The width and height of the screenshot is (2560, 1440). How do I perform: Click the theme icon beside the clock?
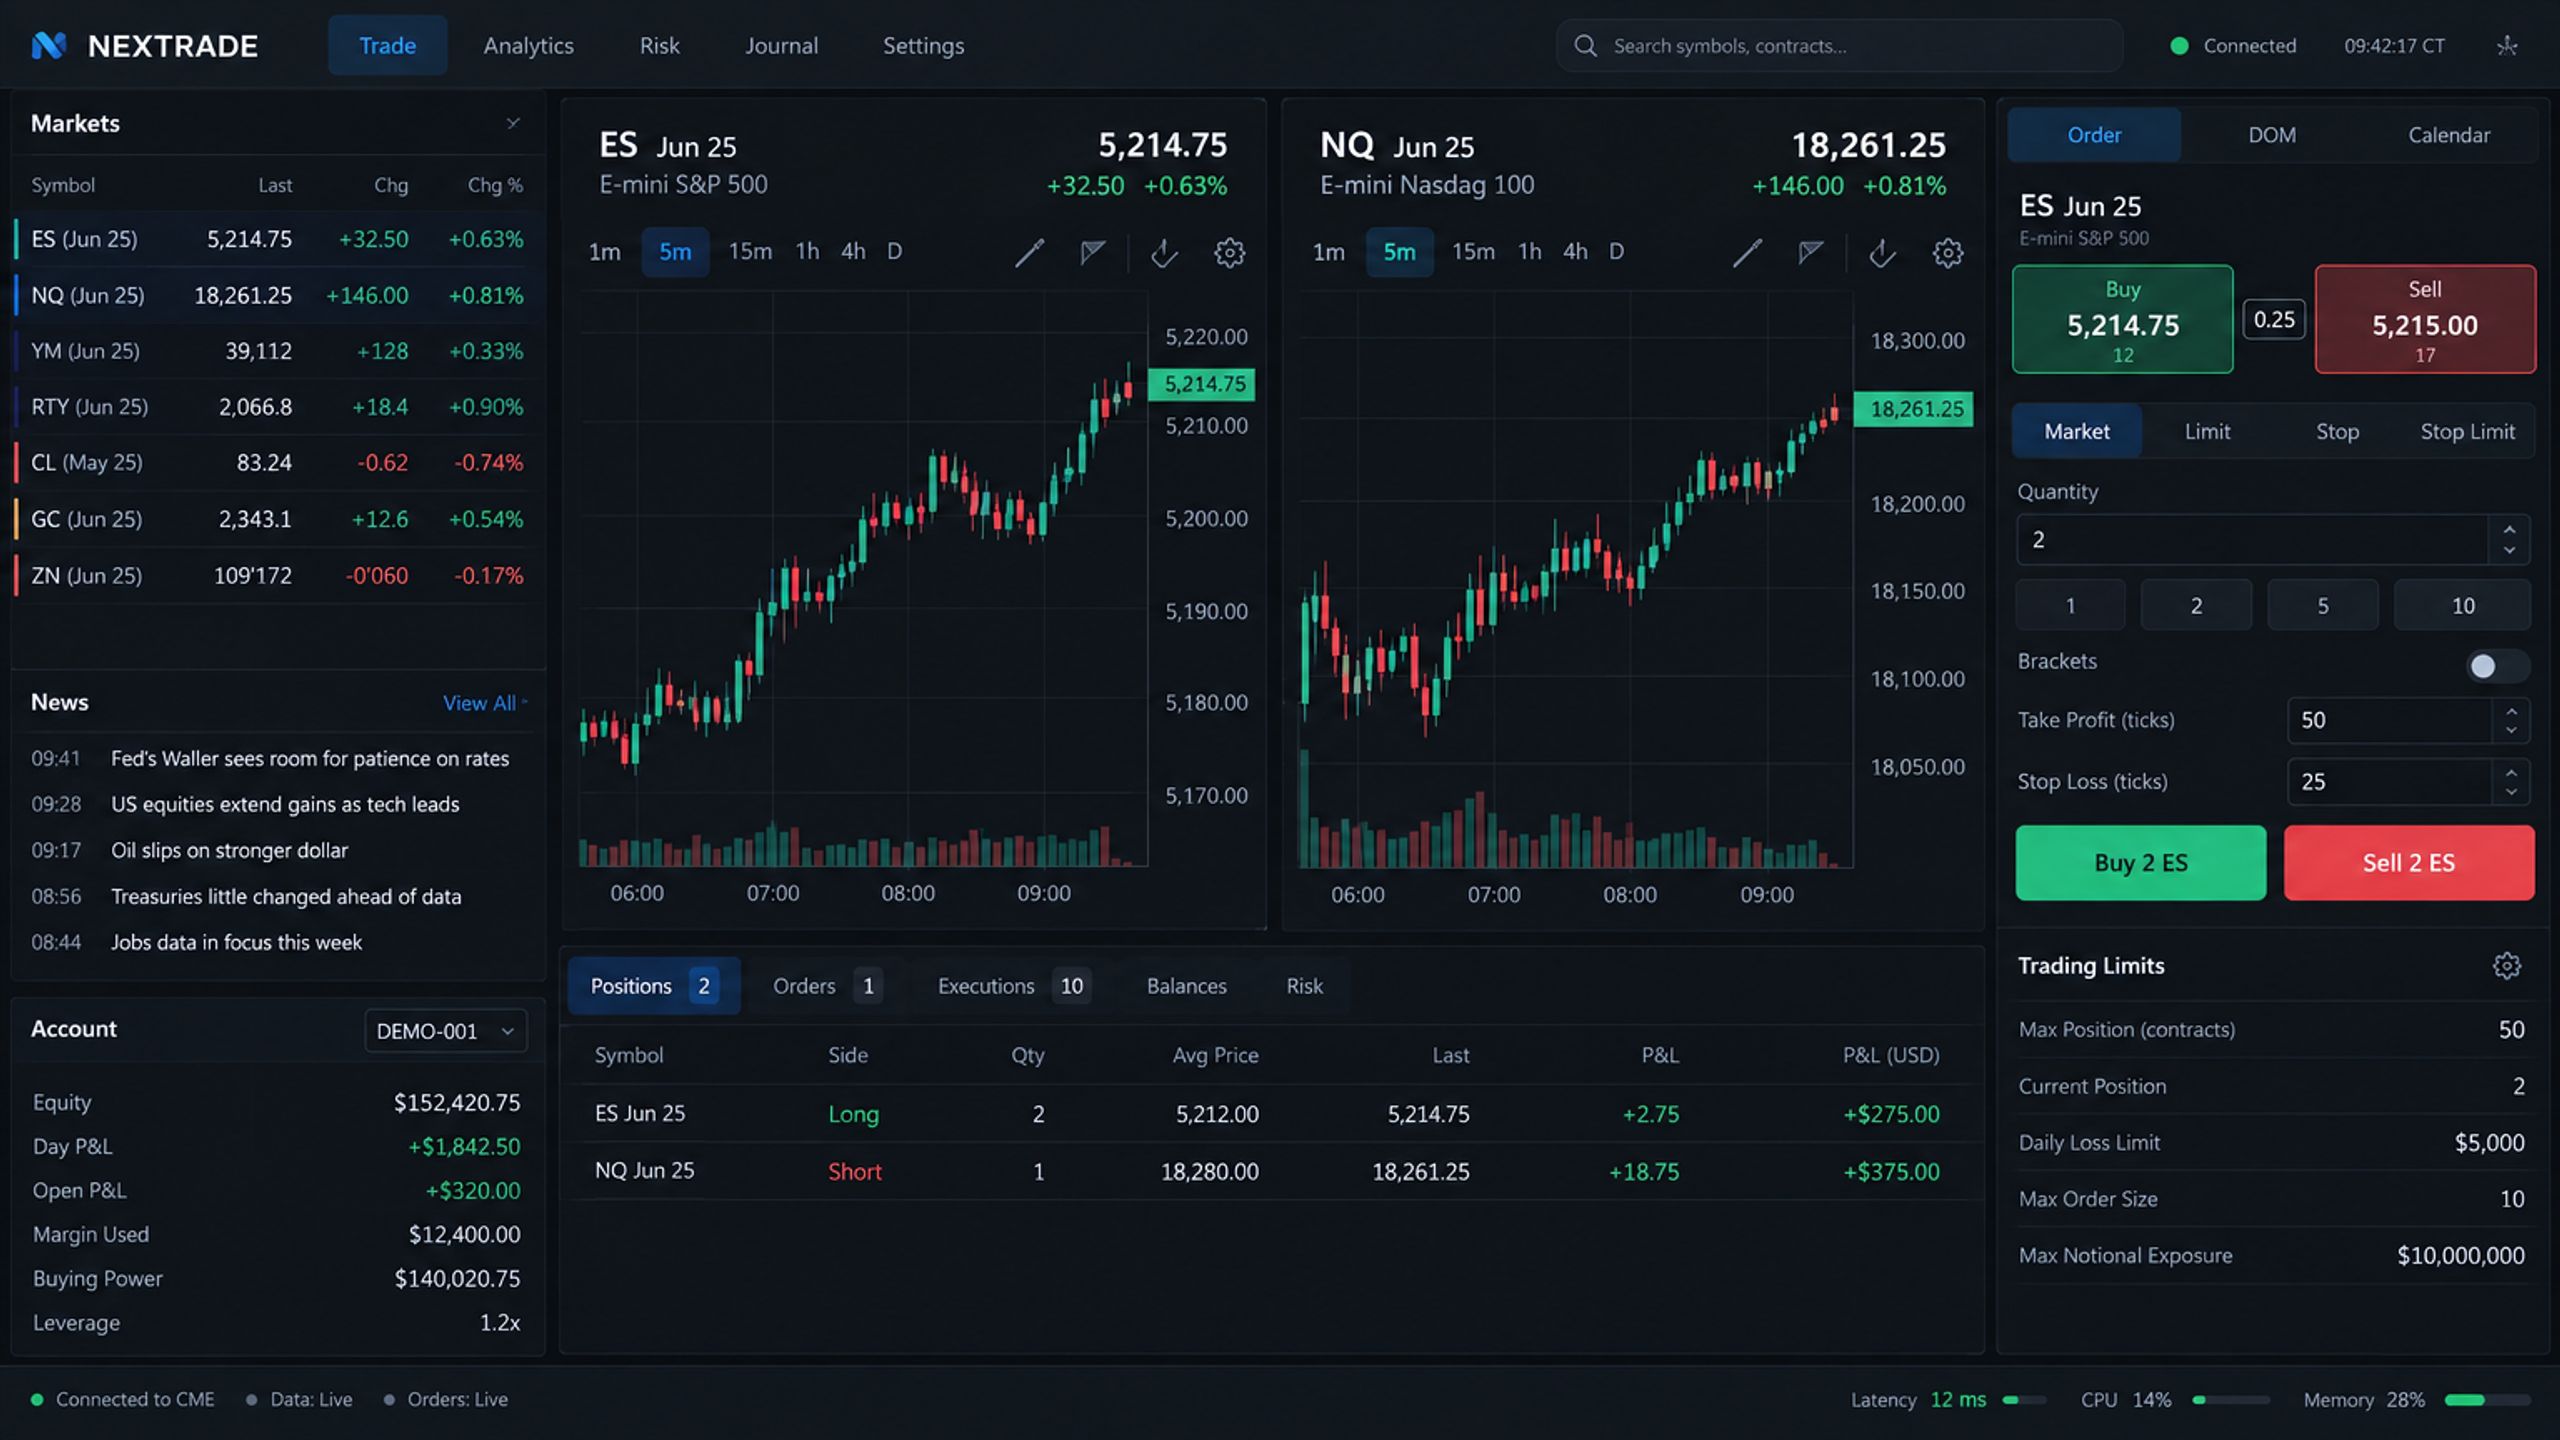(2507, 46)
